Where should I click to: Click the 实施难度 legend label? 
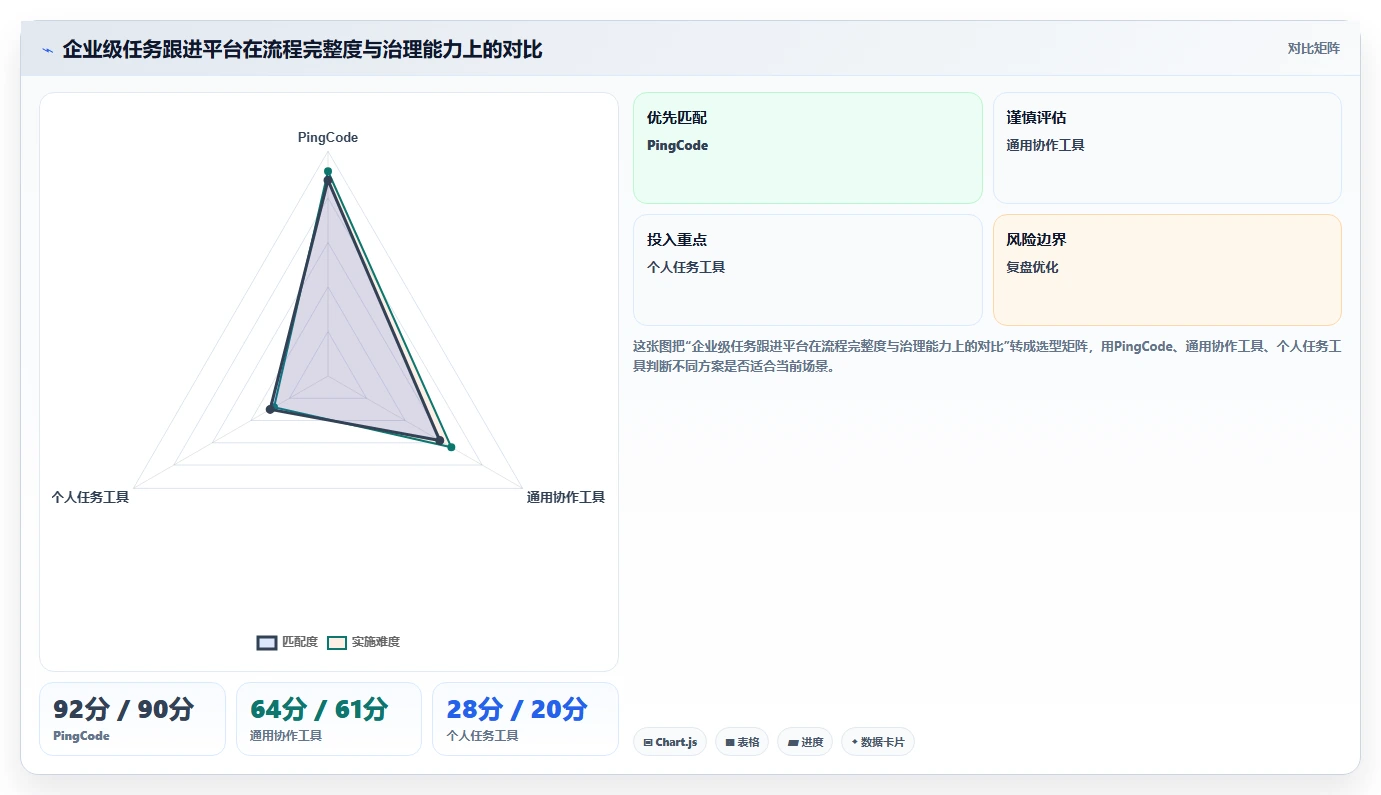376,642
